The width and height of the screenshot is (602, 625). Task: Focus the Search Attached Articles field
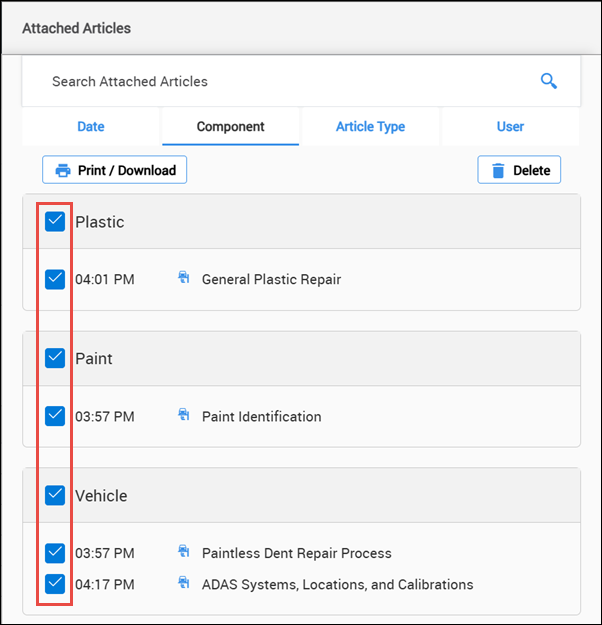click(x=301, y=81)
